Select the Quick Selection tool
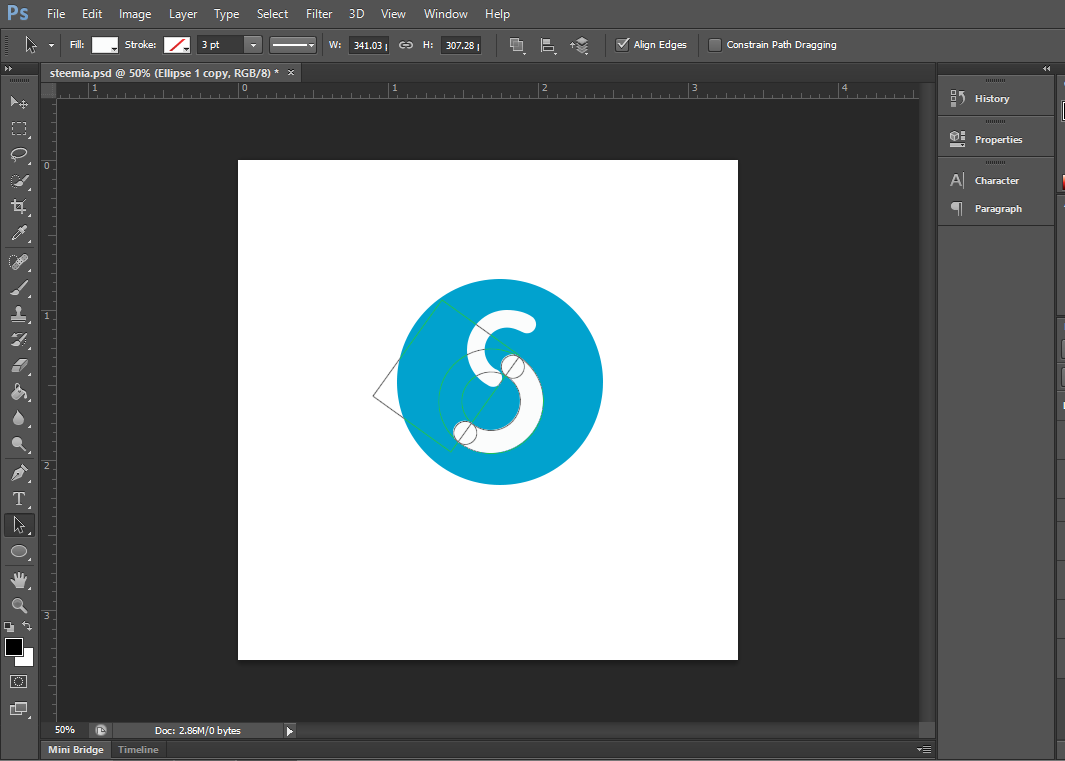Screen dimensions: 1065x761 click(x=19, y=181)
